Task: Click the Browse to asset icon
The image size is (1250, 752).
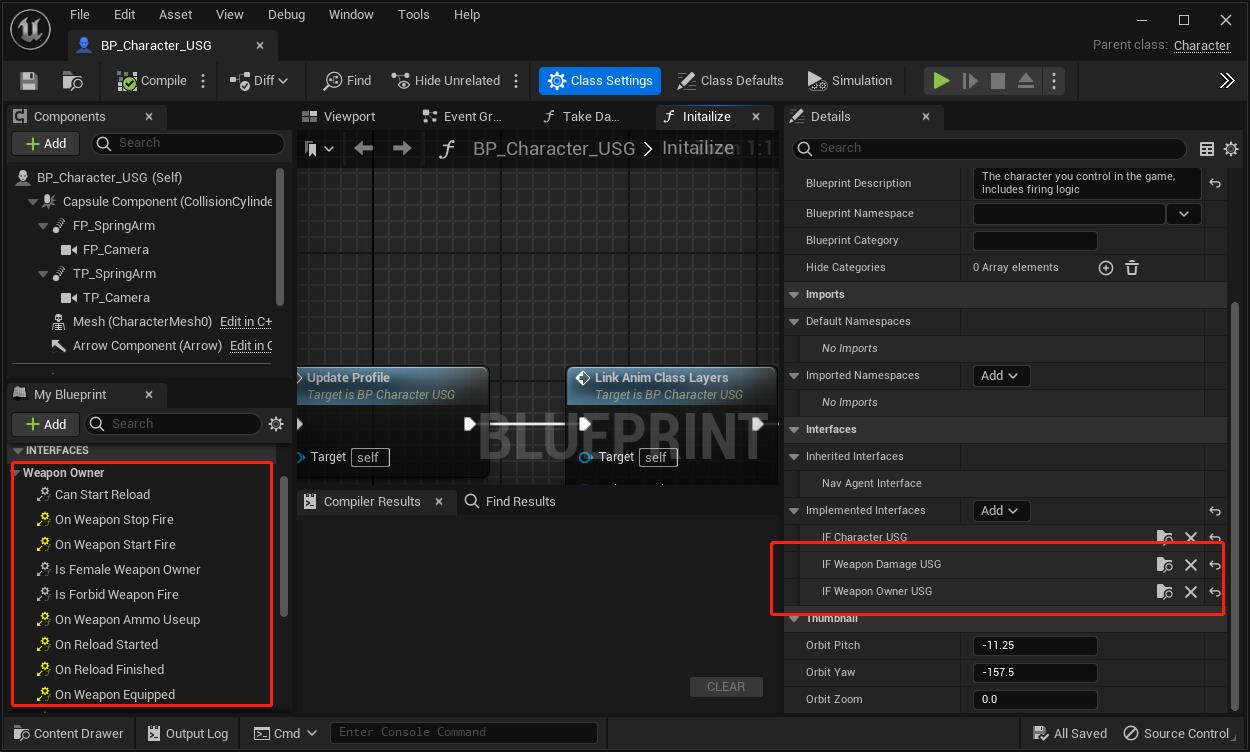Action: tap(72, 81)
